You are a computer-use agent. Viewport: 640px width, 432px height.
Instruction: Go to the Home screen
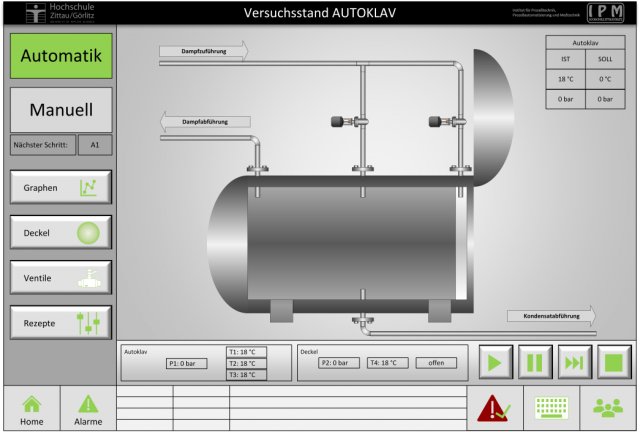click(x=31, y=409)
